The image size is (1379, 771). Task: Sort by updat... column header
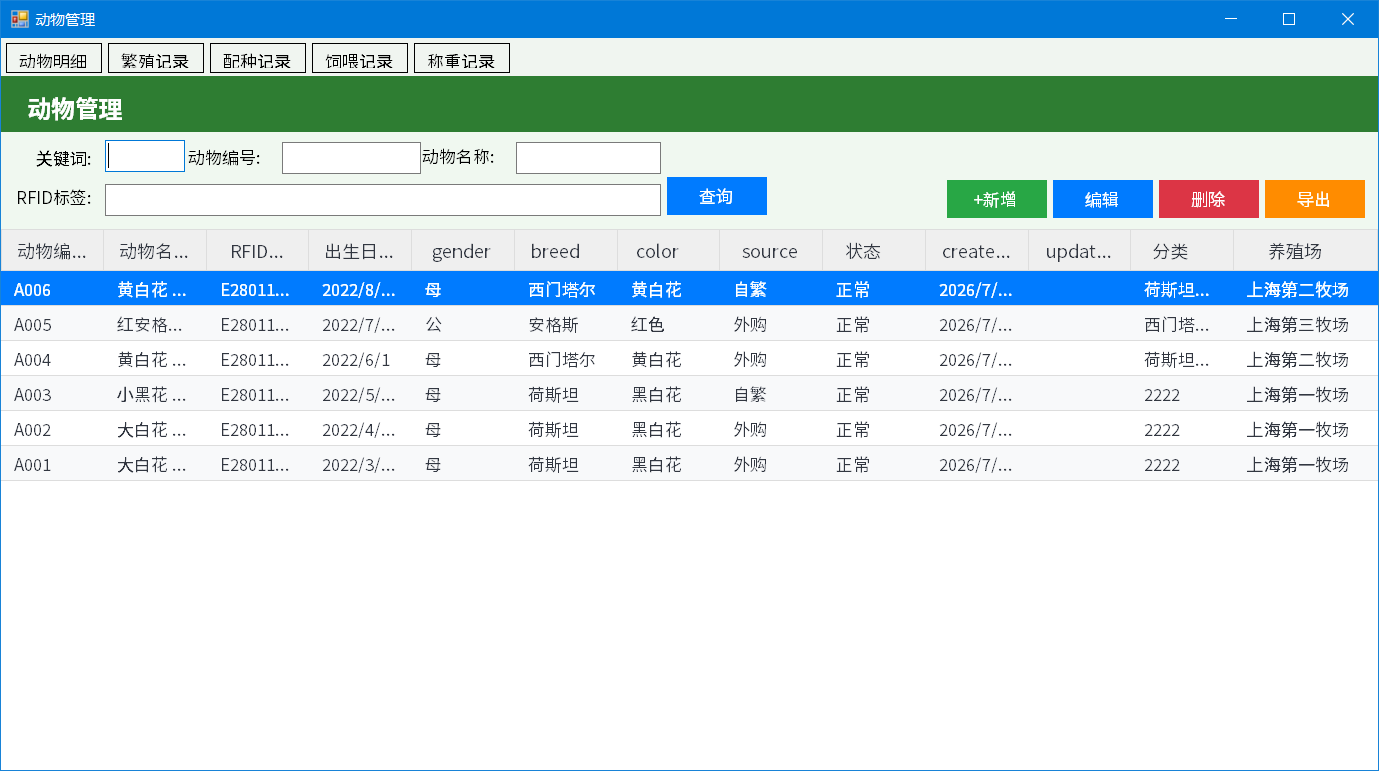1079,251
